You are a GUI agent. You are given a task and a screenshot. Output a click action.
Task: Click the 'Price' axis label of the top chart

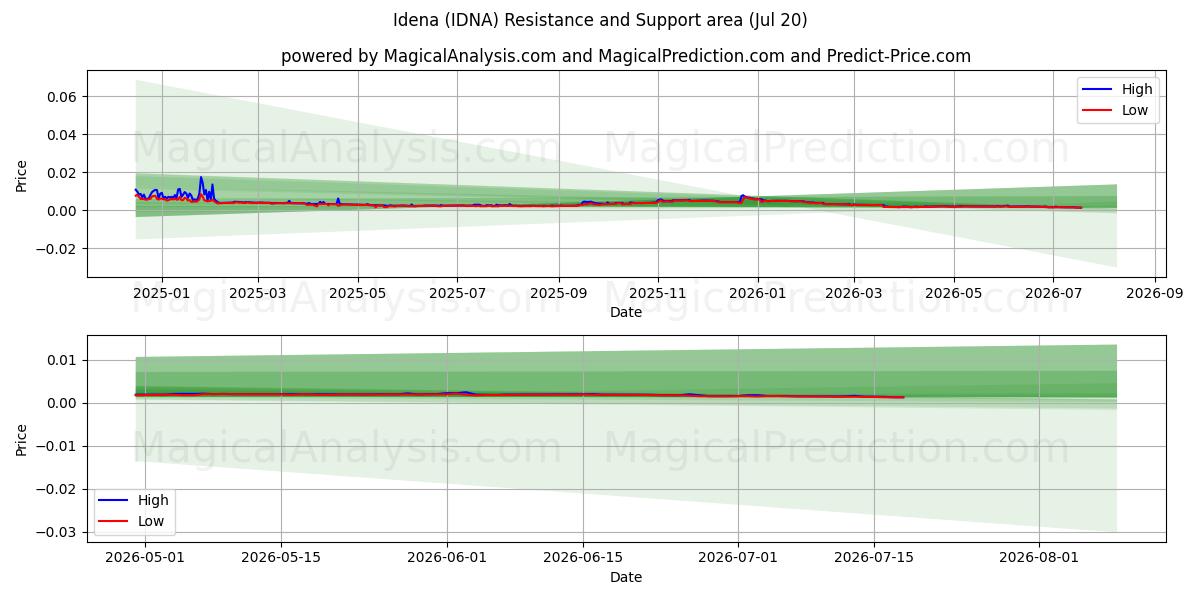22,174
